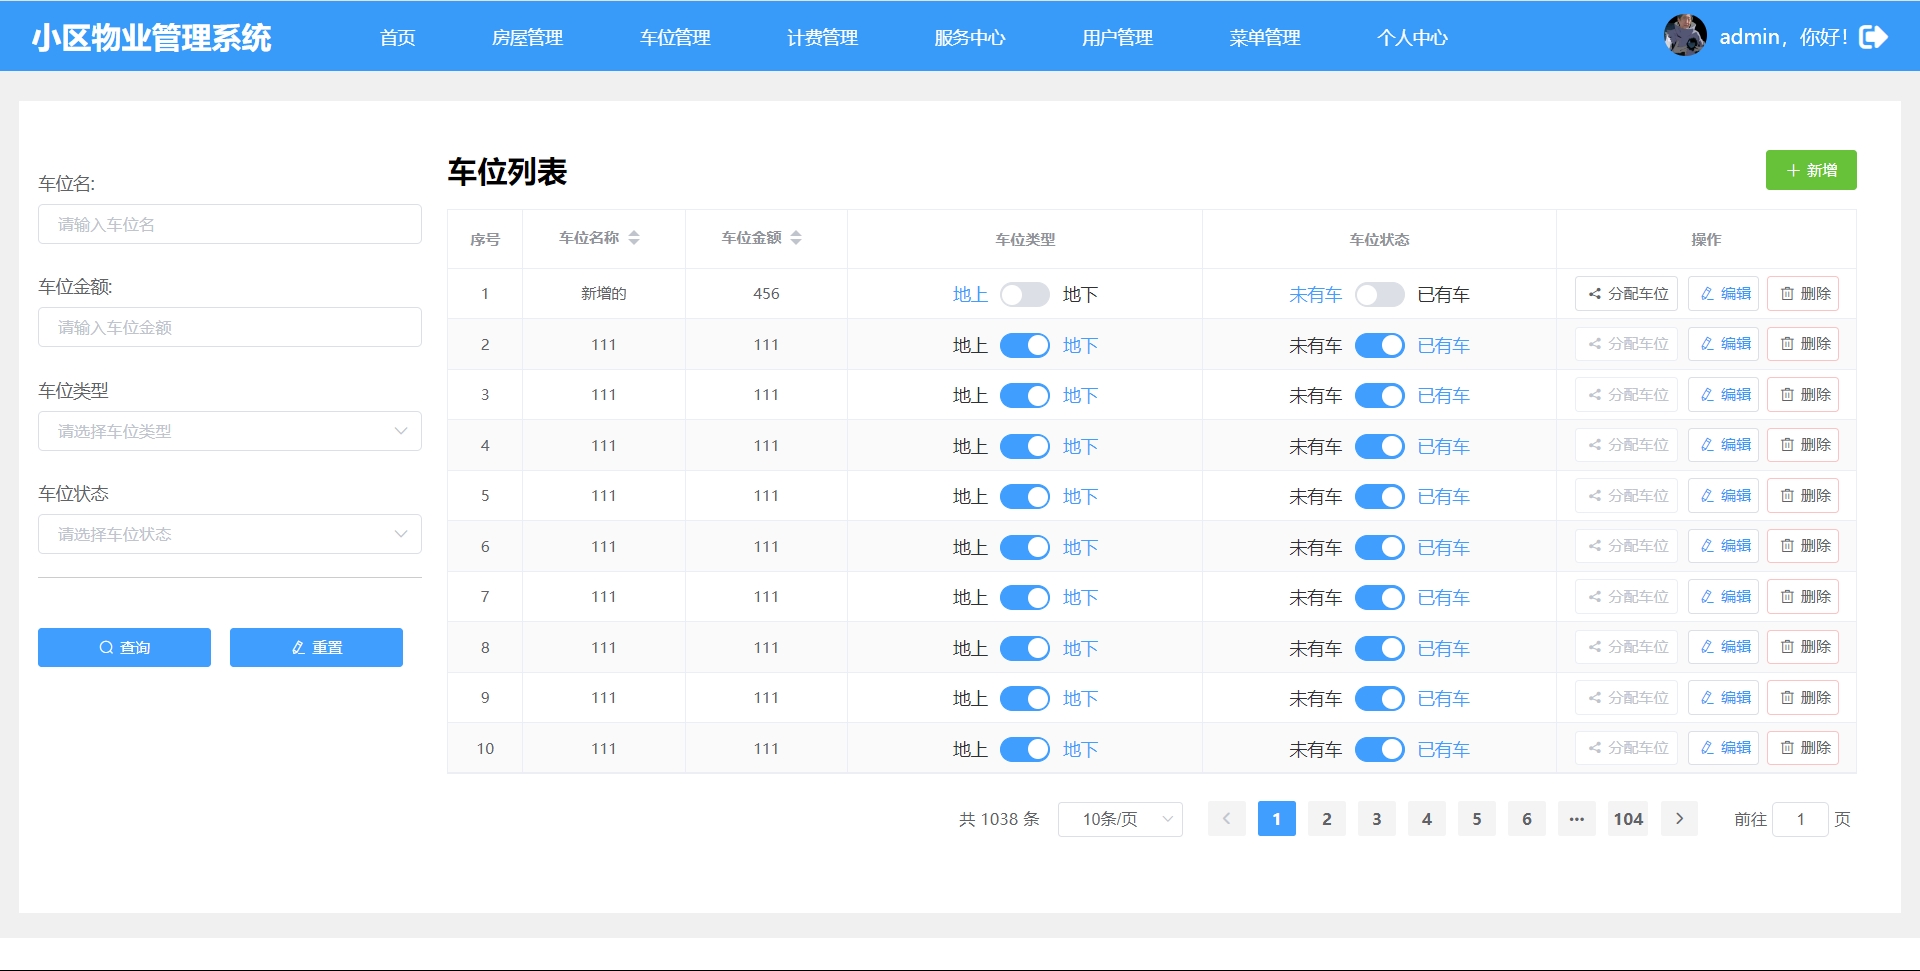The image size is (1920, 971).
Task: Open 首页 in the top navigation
Action: pos(398,37)
